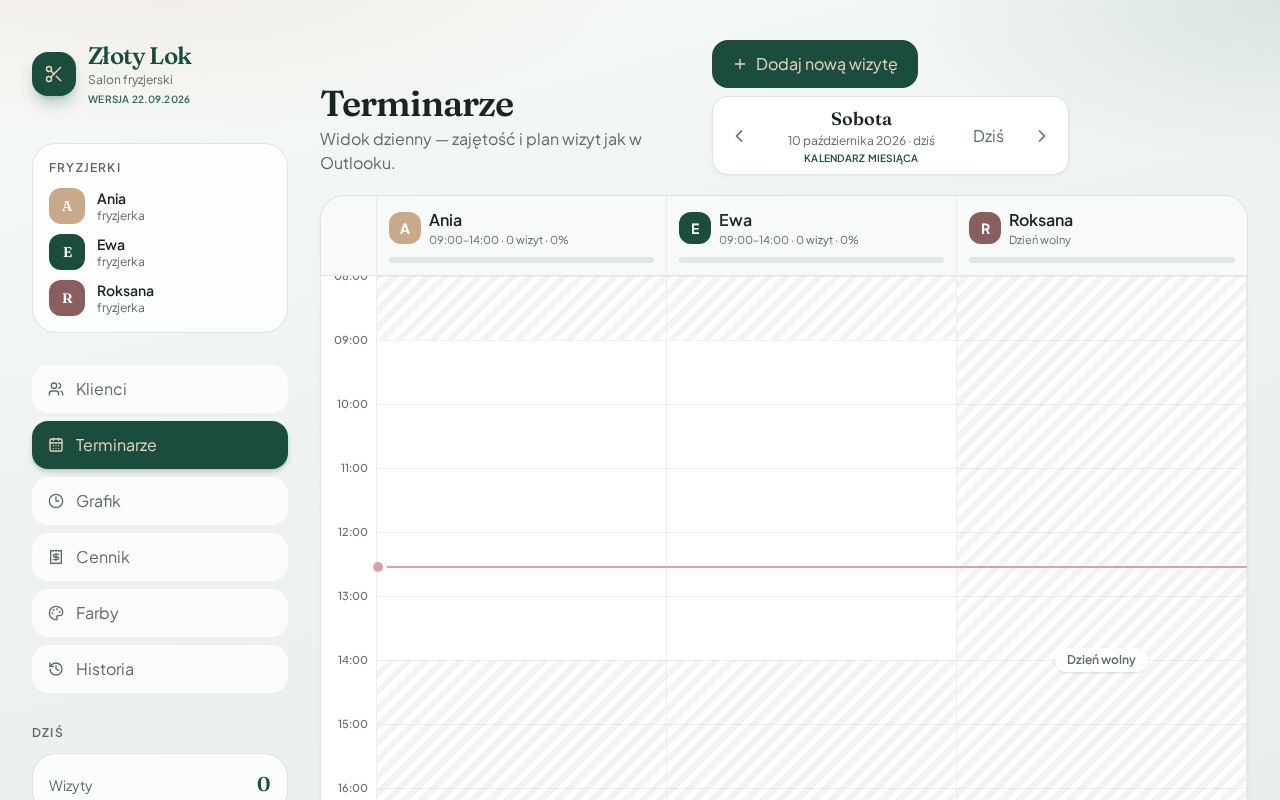This screenshot has height=800, width=1280.
Task: Go to next day with right chevron
Action: [x=1042, y=136]
